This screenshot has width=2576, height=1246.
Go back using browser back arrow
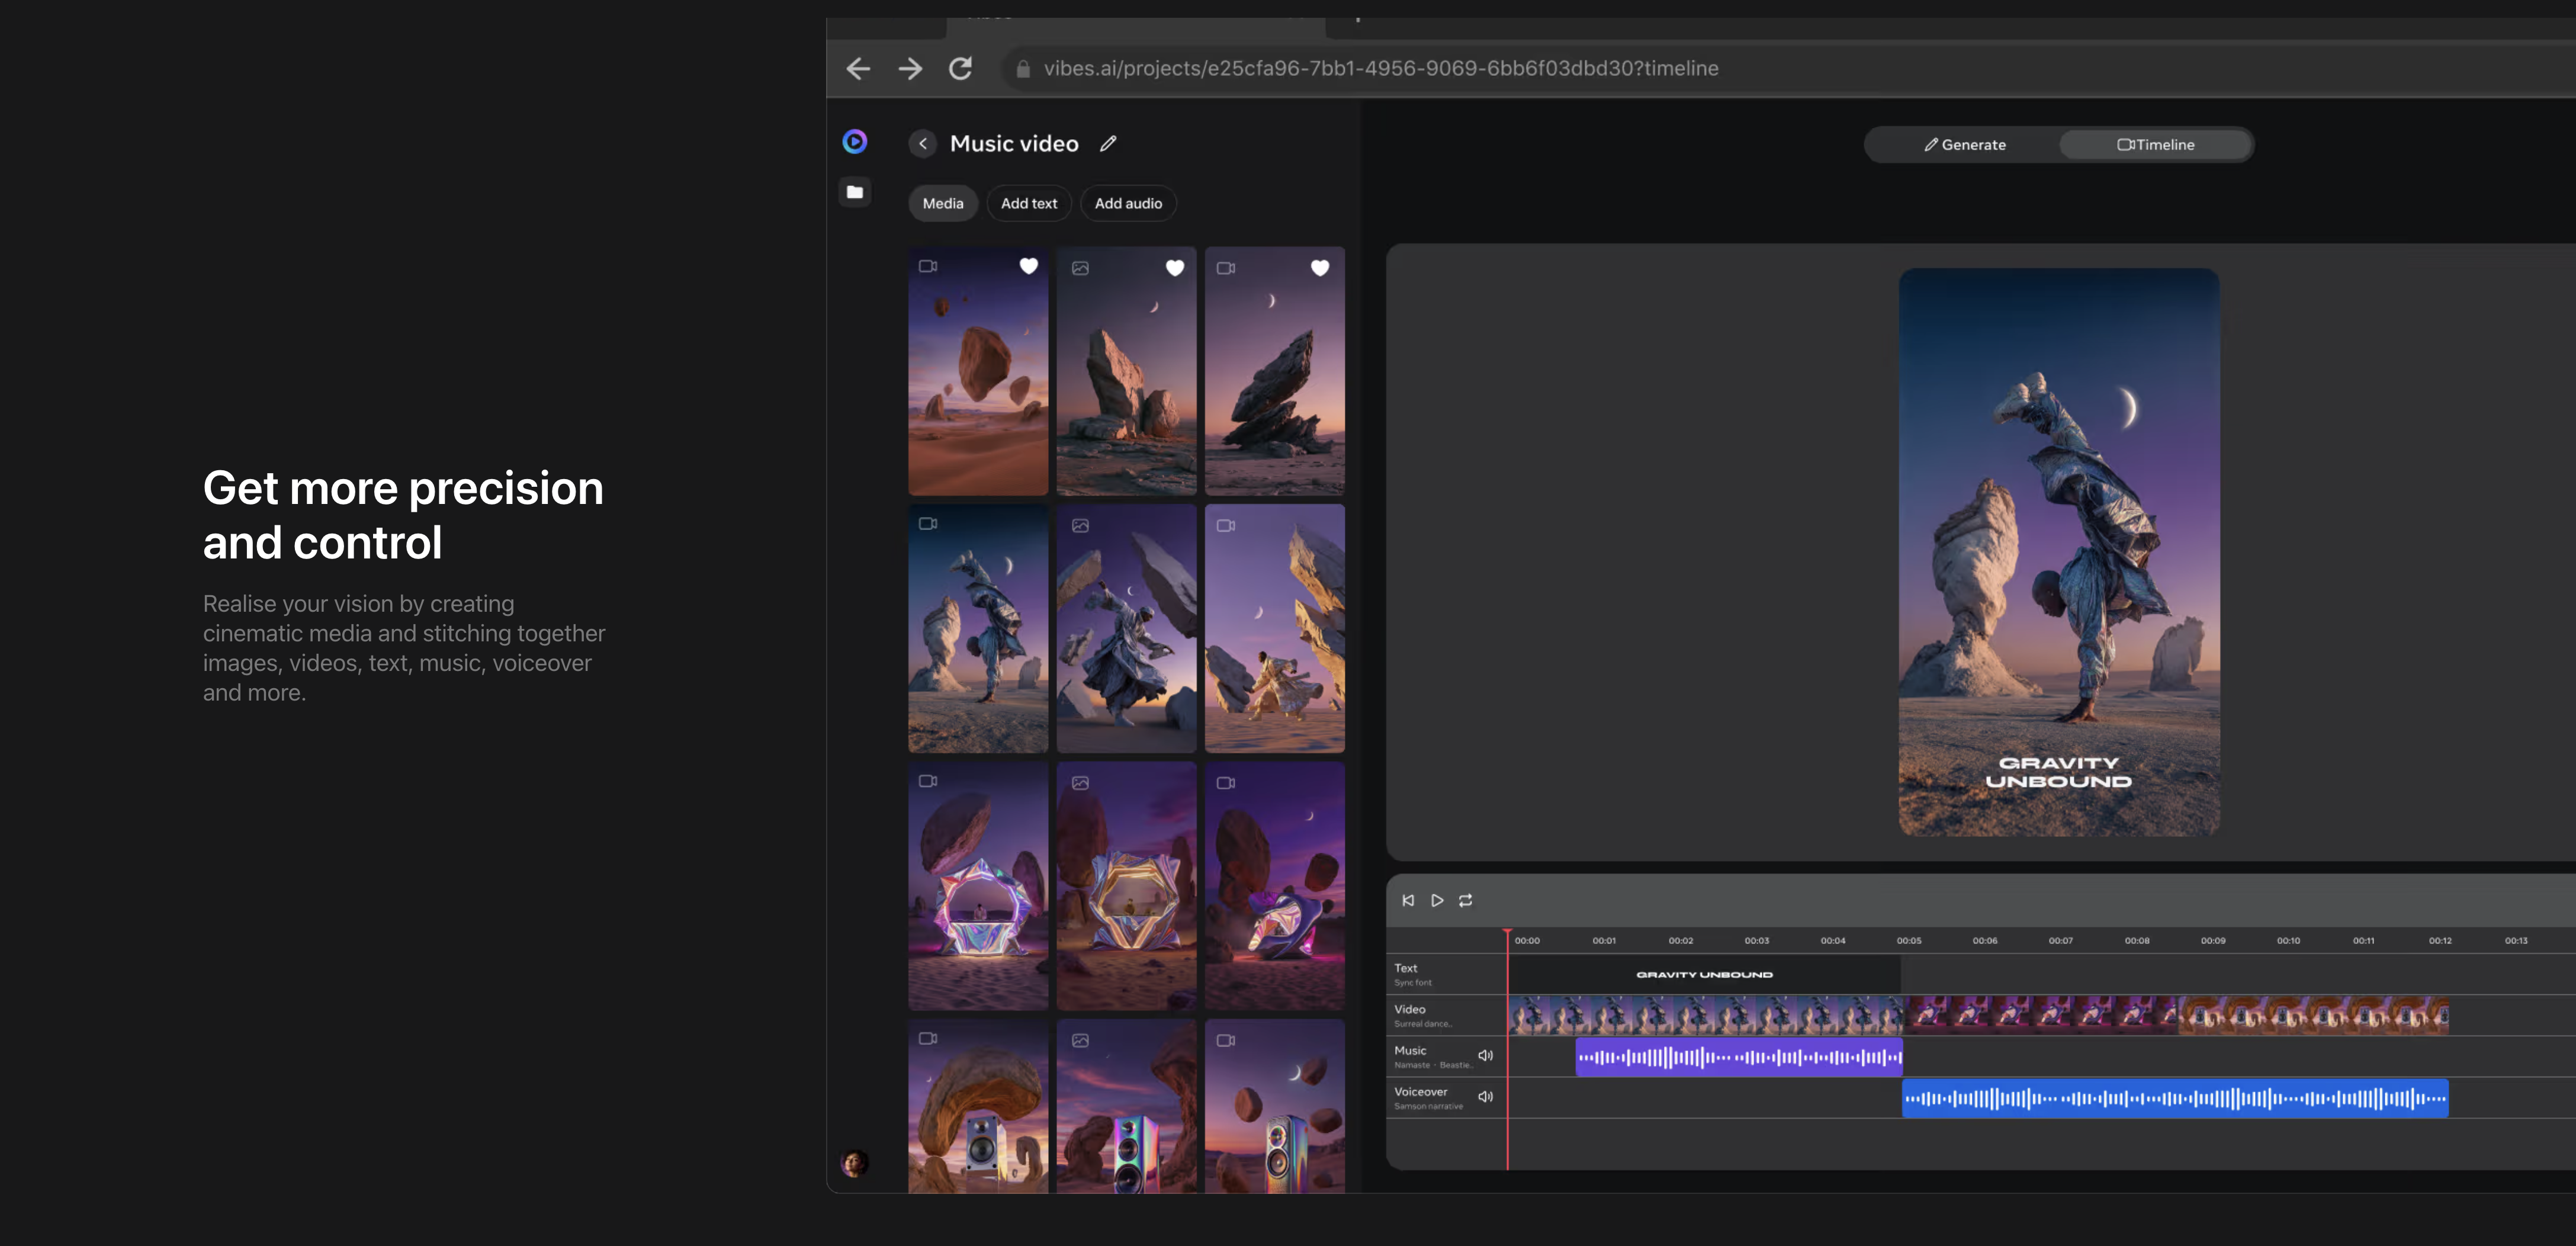click(858, 68)
